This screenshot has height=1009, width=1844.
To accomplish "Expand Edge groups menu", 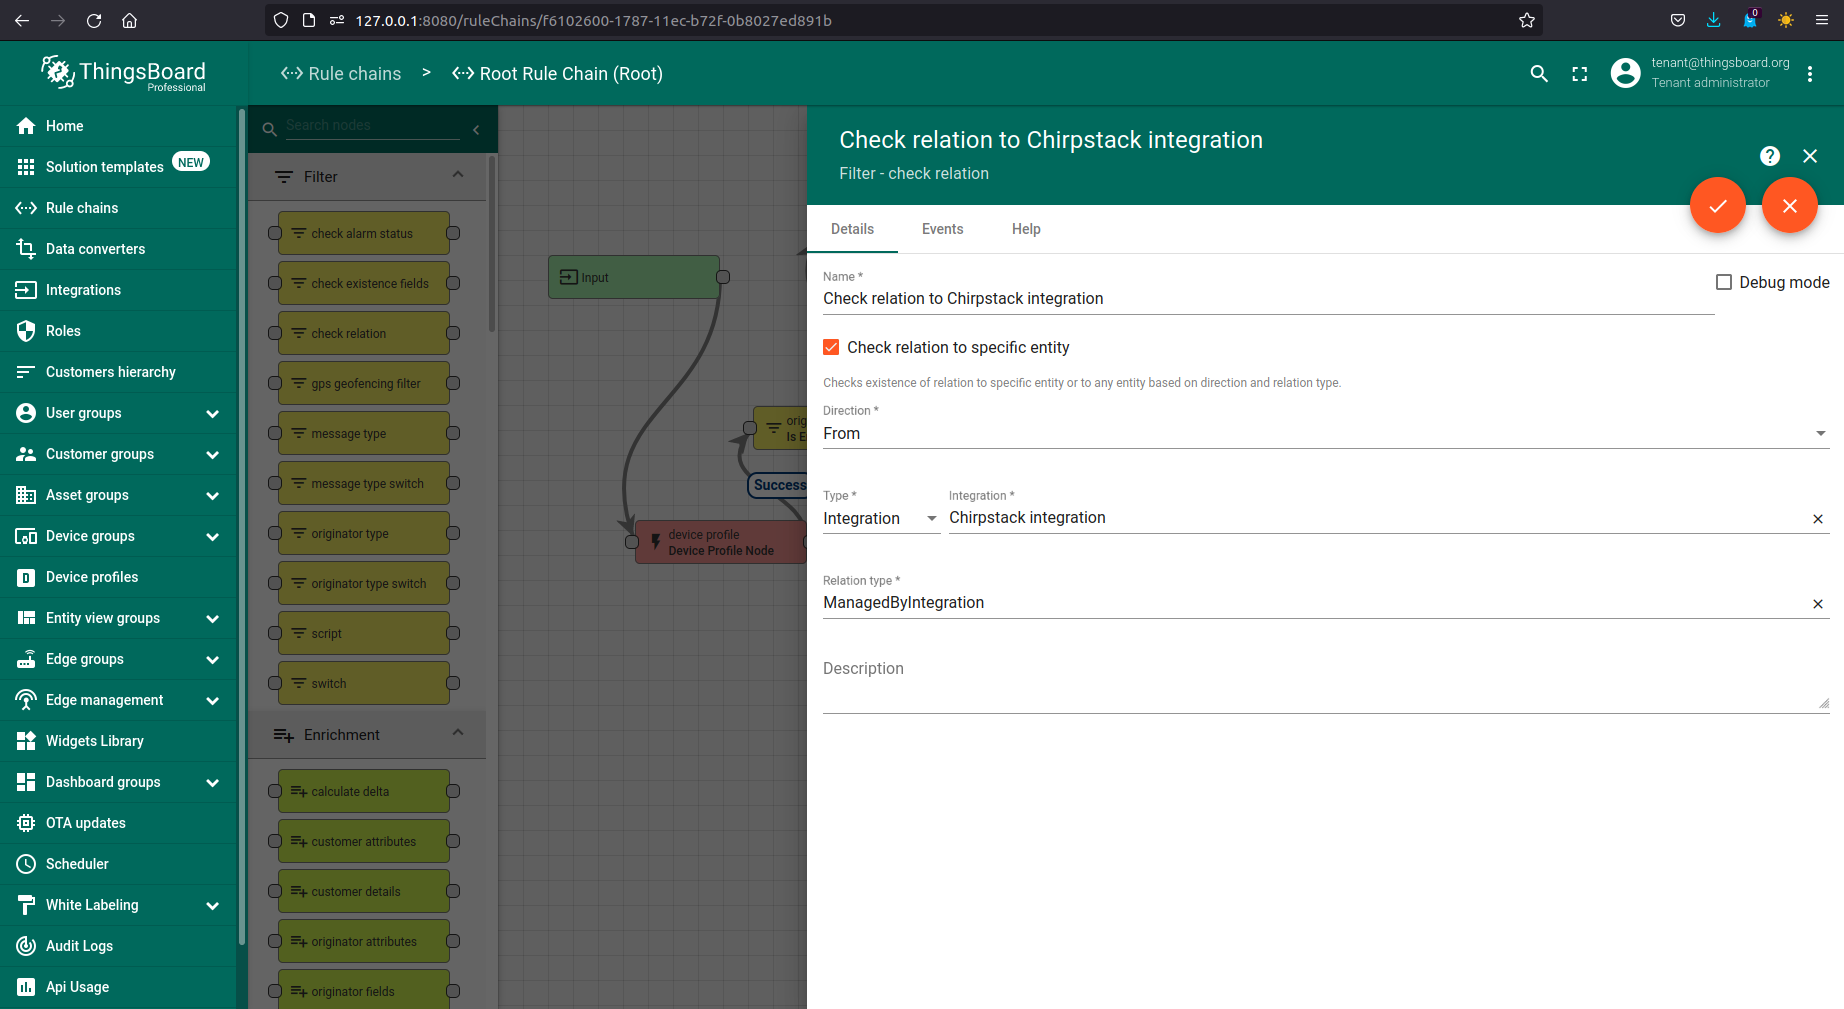I will click(x=212, y=659).
